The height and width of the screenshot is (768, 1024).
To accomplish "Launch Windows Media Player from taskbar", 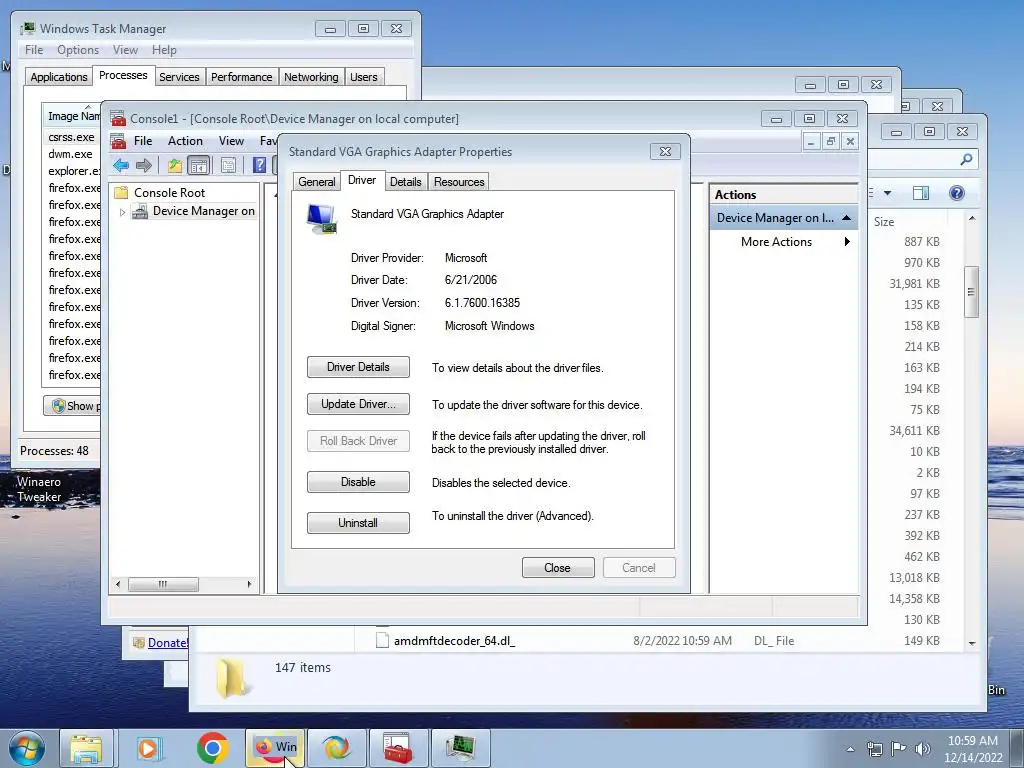I will click(148, 748).
